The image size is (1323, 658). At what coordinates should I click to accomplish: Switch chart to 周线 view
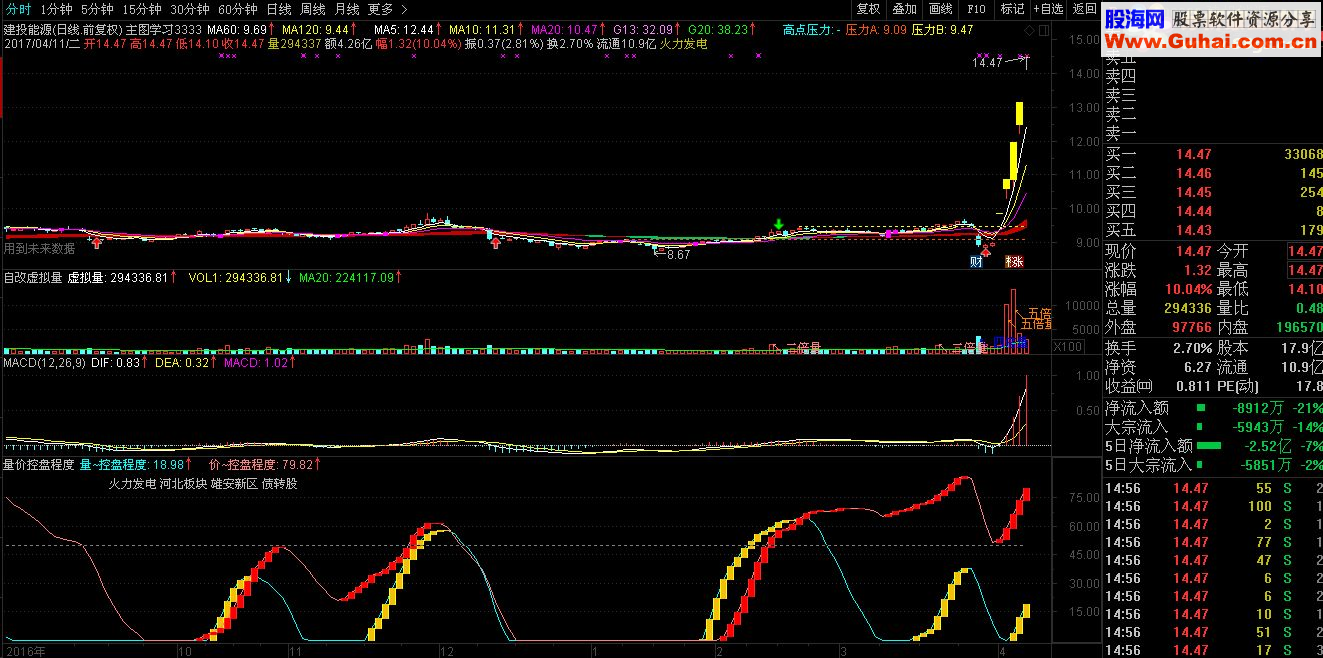tap(312, 9)
